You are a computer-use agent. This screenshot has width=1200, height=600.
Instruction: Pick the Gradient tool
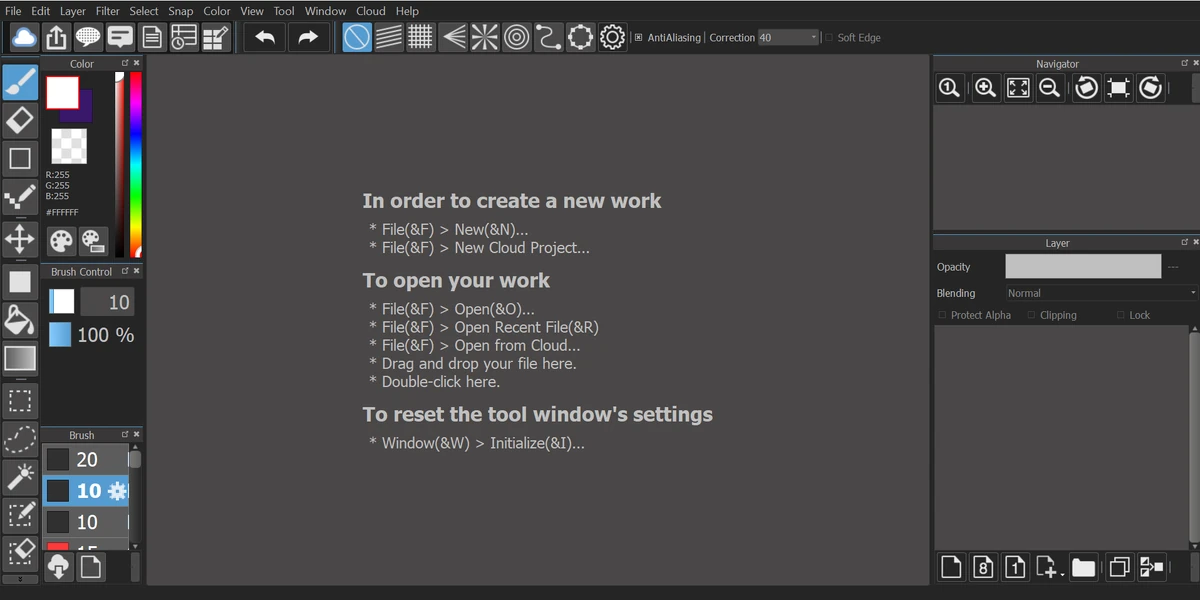[20, 358]
